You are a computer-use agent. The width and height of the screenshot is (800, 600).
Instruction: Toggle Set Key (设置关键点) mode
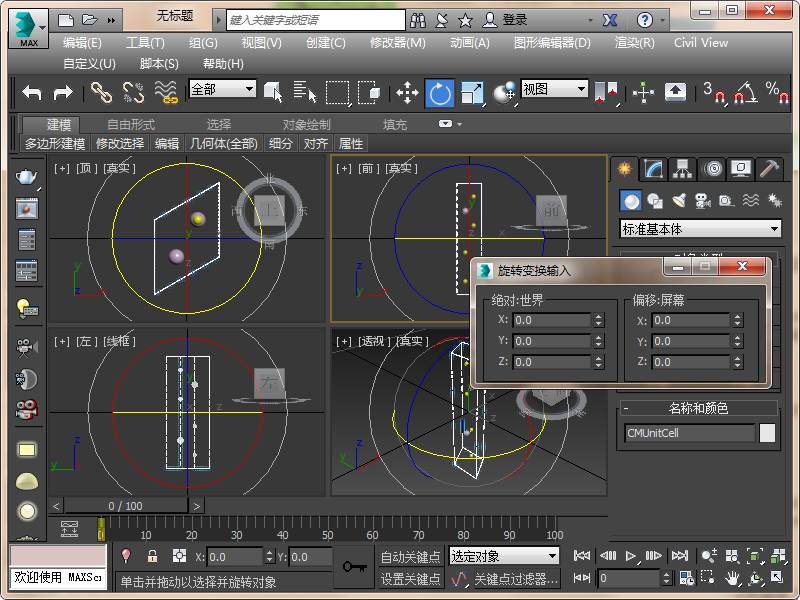pyautogui.click(x=410, y=579)
